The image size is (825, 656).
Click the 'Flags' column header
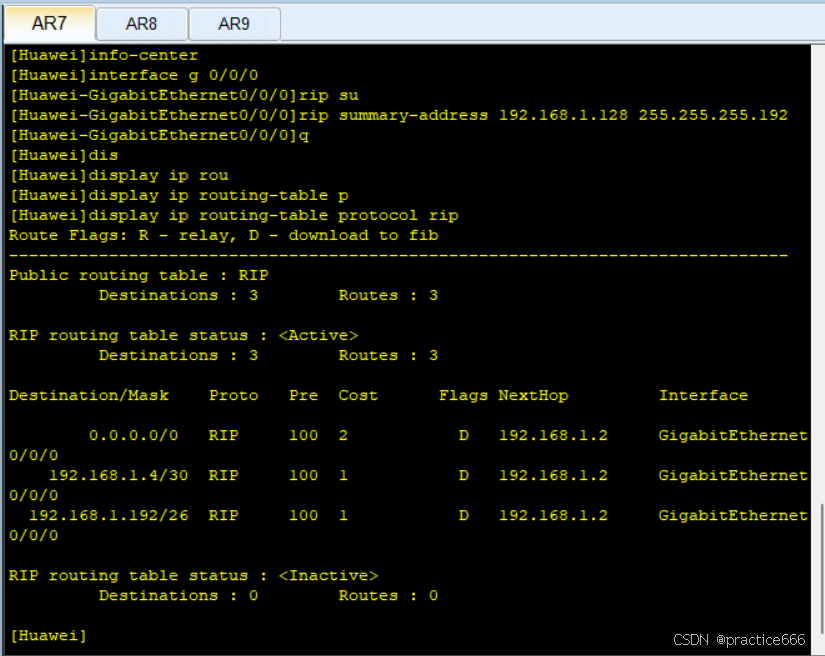coord(464,396)
